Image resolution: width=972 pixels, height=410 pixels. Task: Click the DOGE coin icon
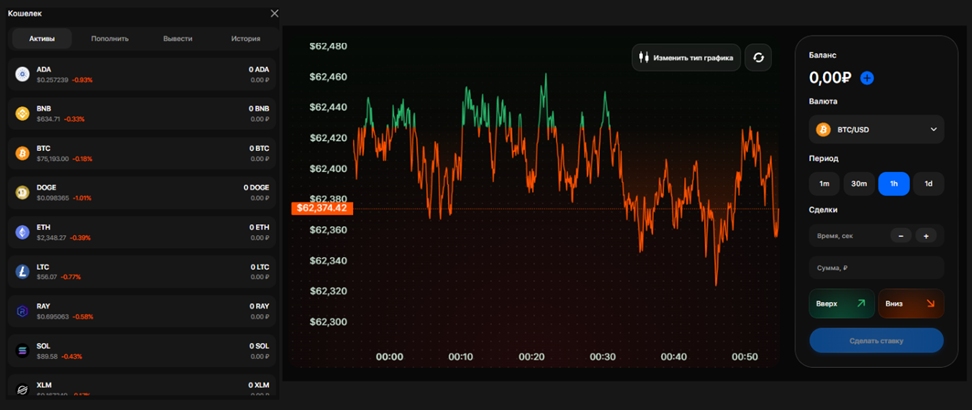pyautogui.click(x=22, y=192)
